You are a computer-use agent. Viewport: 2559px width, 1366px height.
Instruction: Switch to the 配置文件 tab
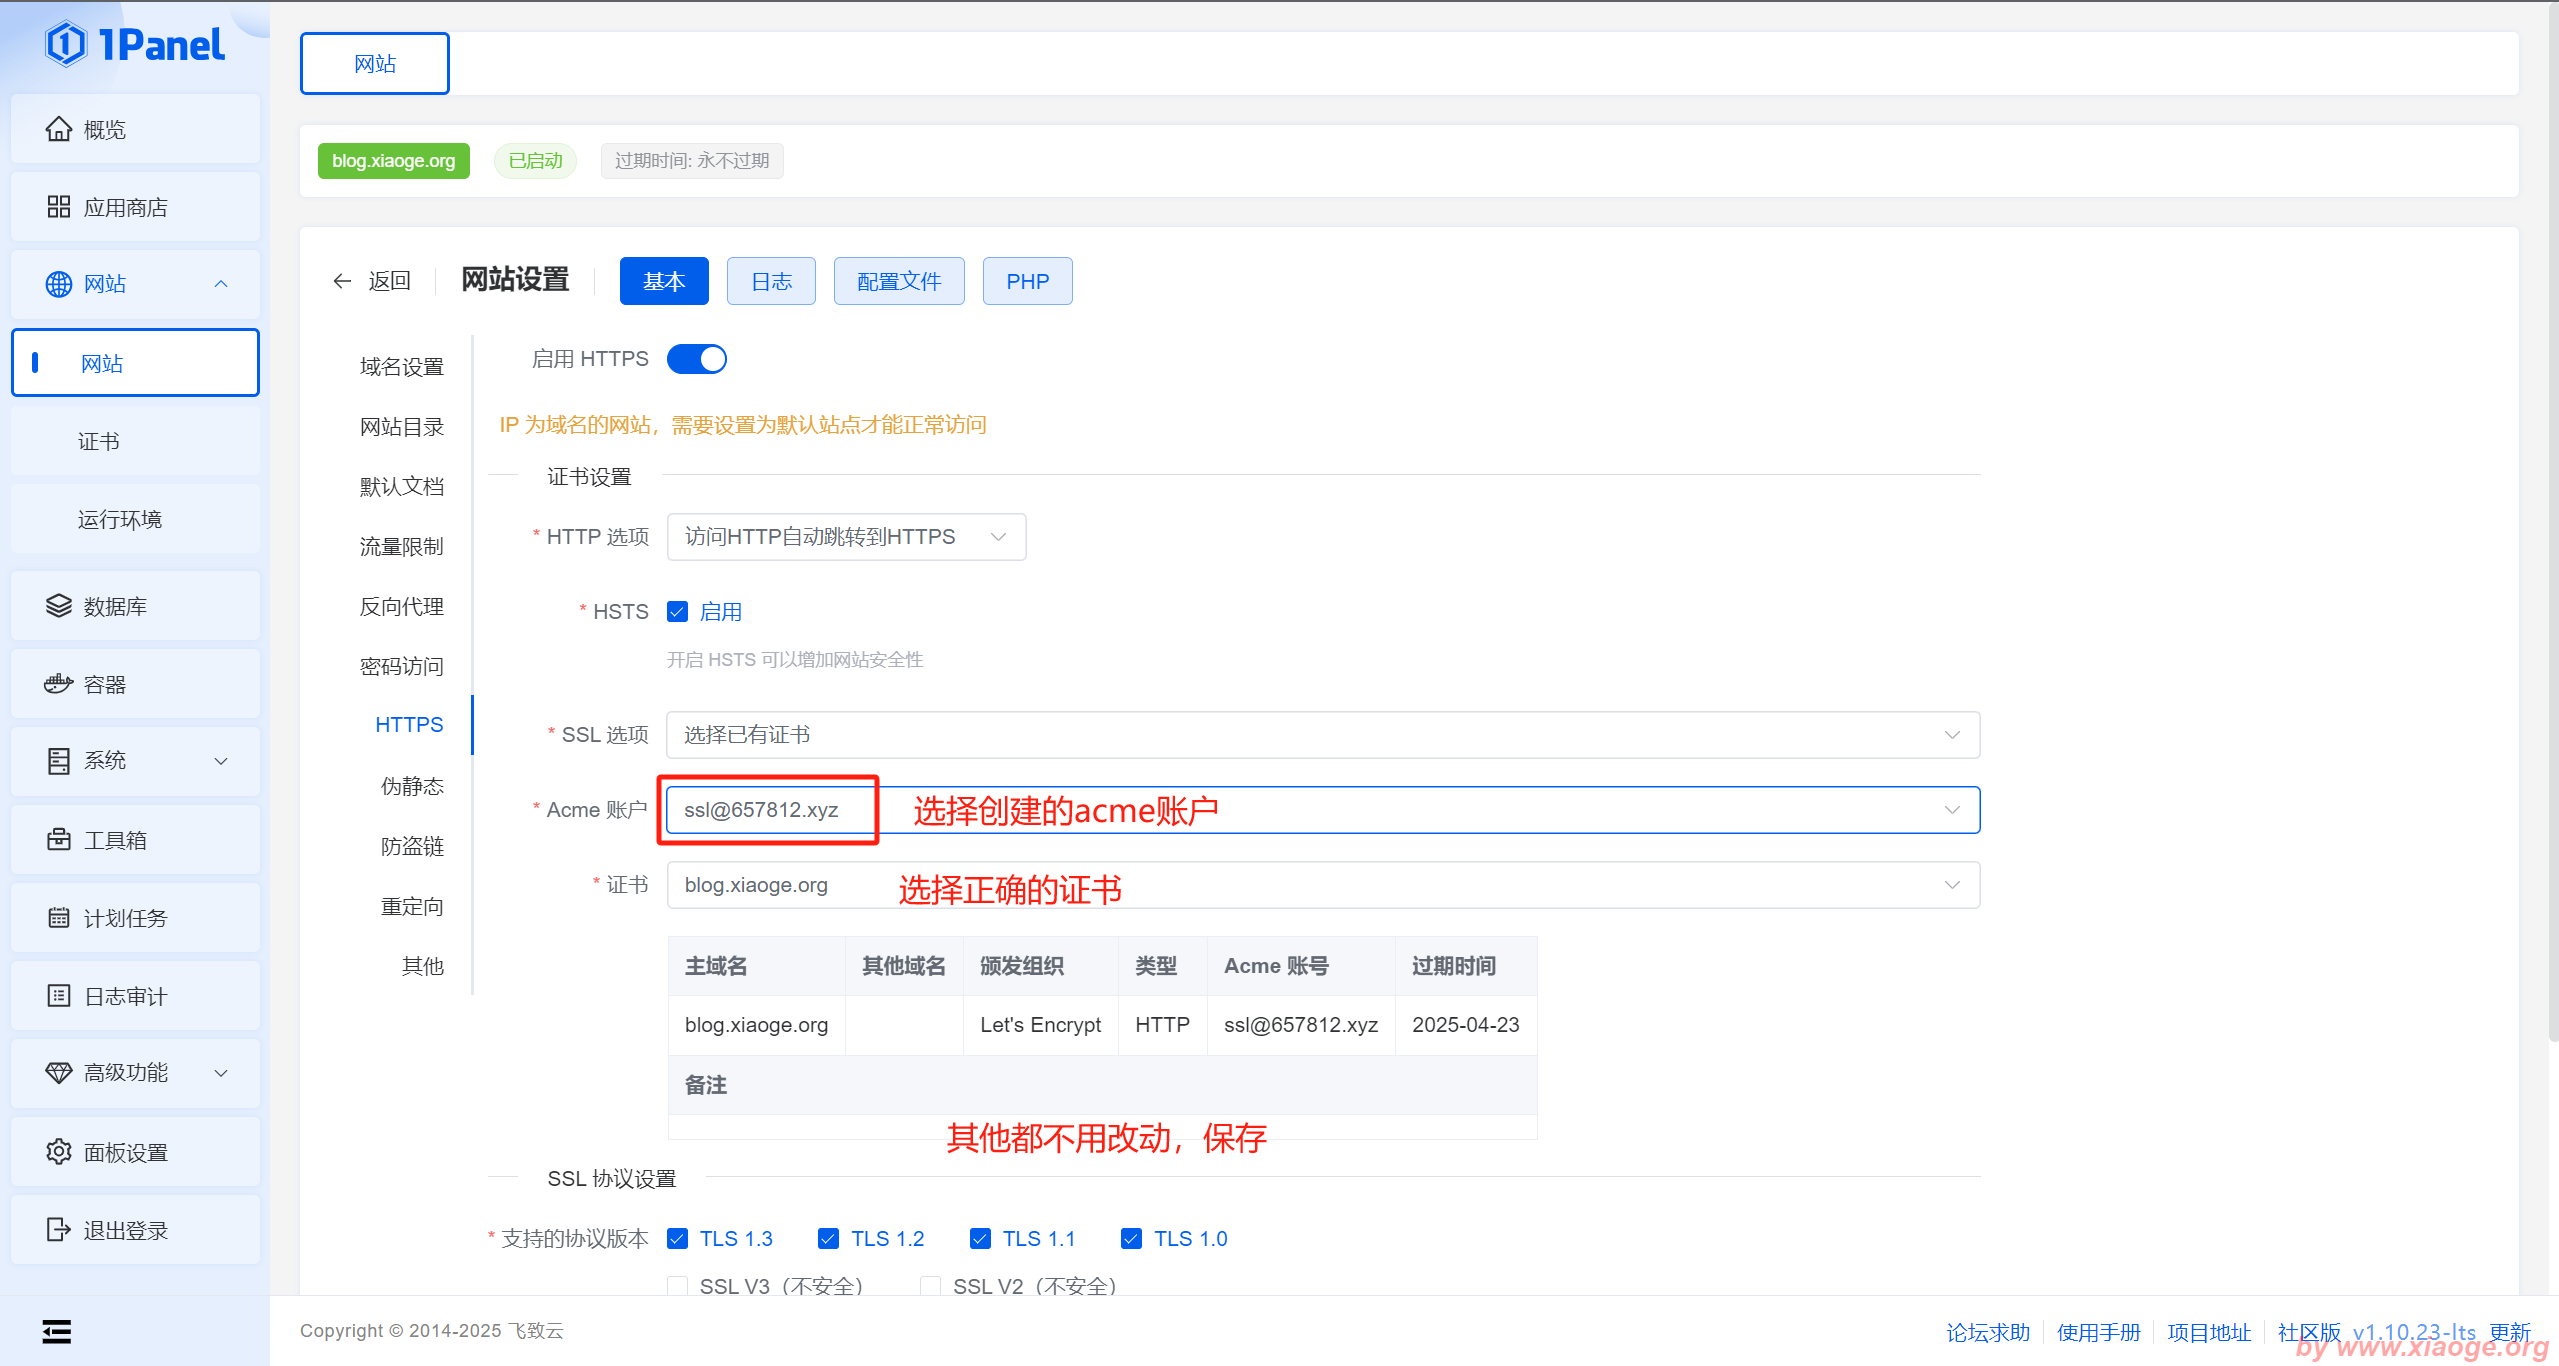[898, 281]
